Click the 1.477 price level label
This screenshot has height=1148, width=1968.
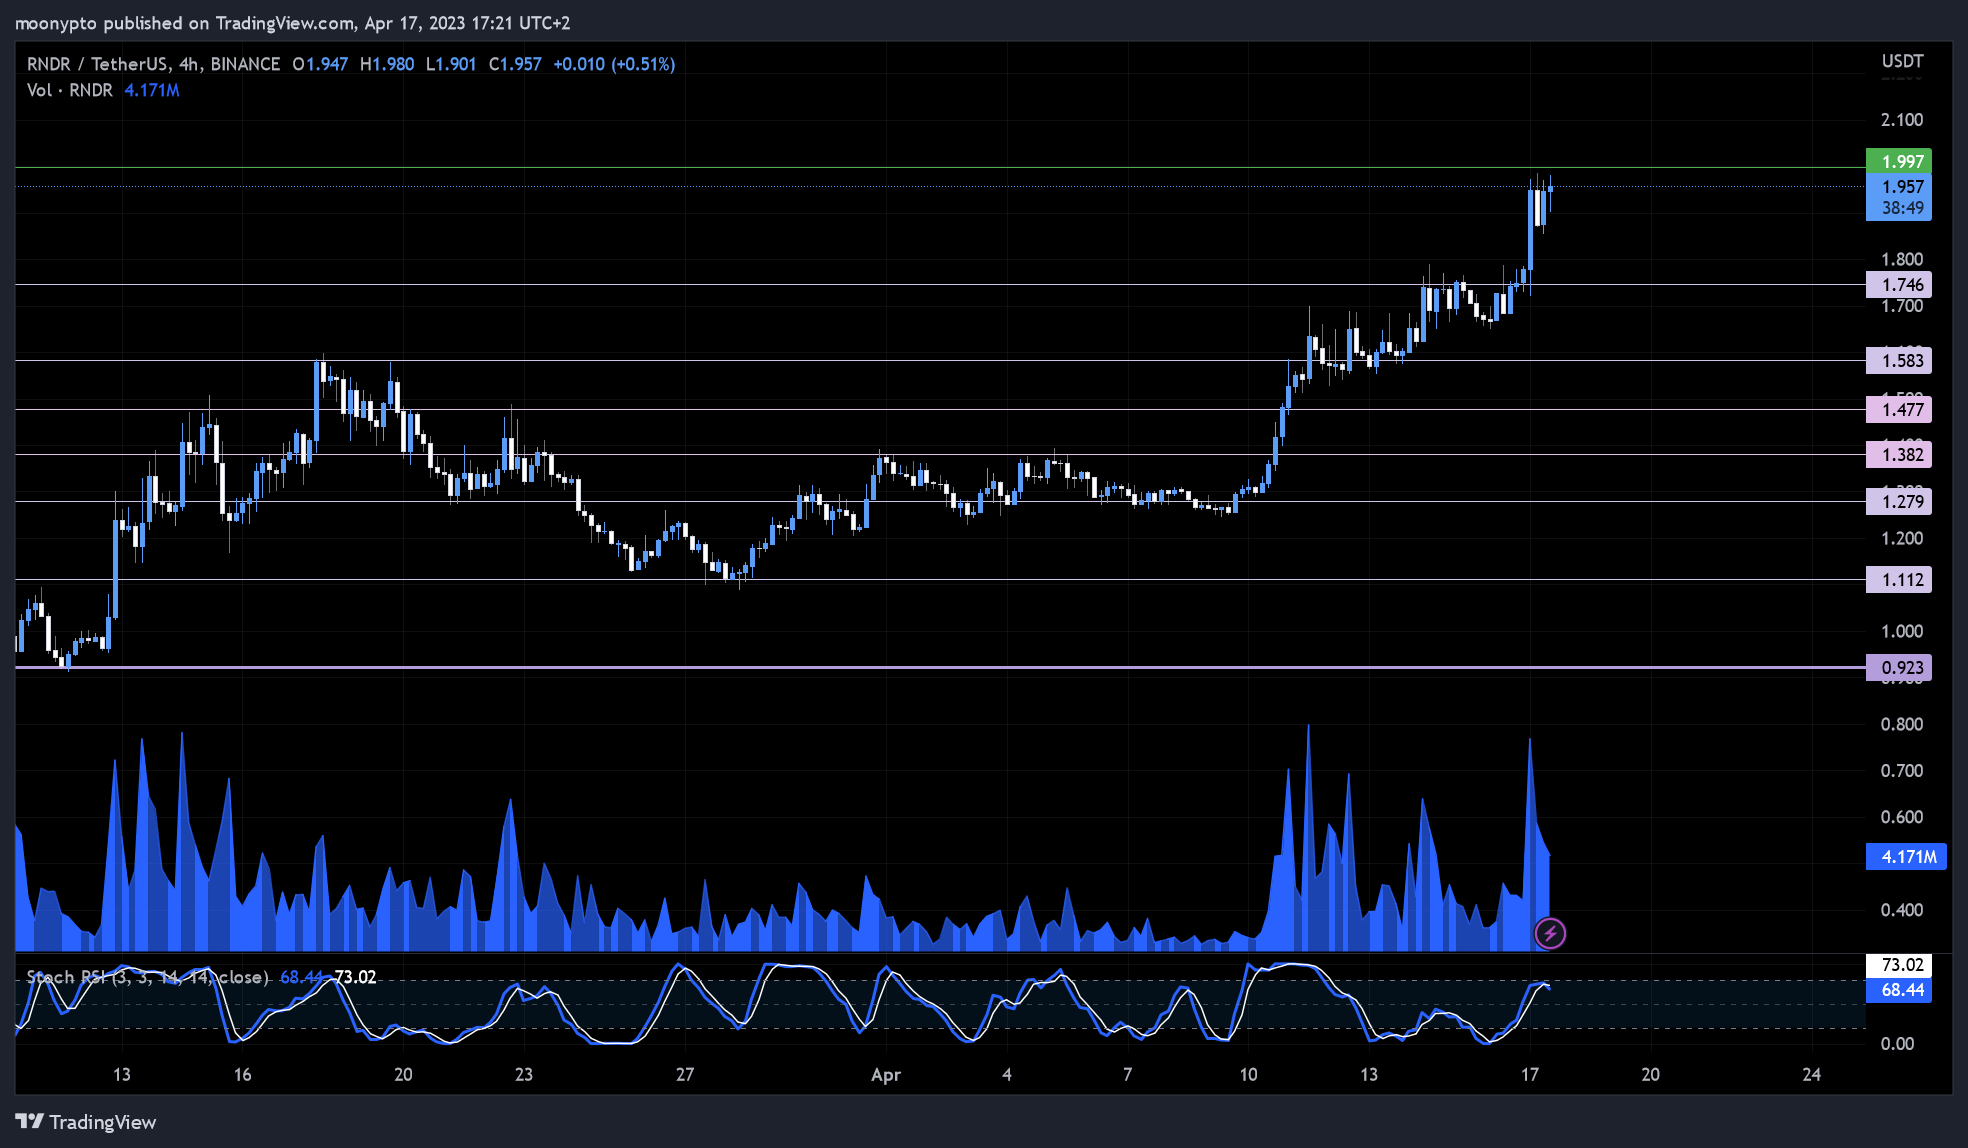pyautogui.click(x=1899, y=410)
